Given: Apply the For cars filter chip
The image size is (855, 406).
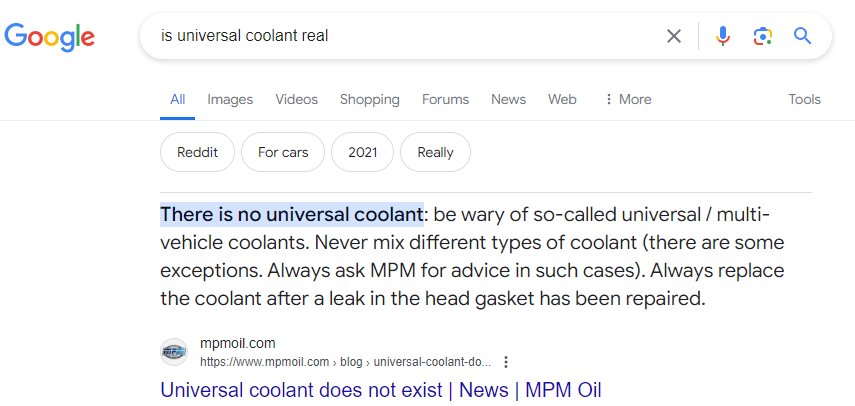Looking at the screenshot, I should (x=283, y=152).
